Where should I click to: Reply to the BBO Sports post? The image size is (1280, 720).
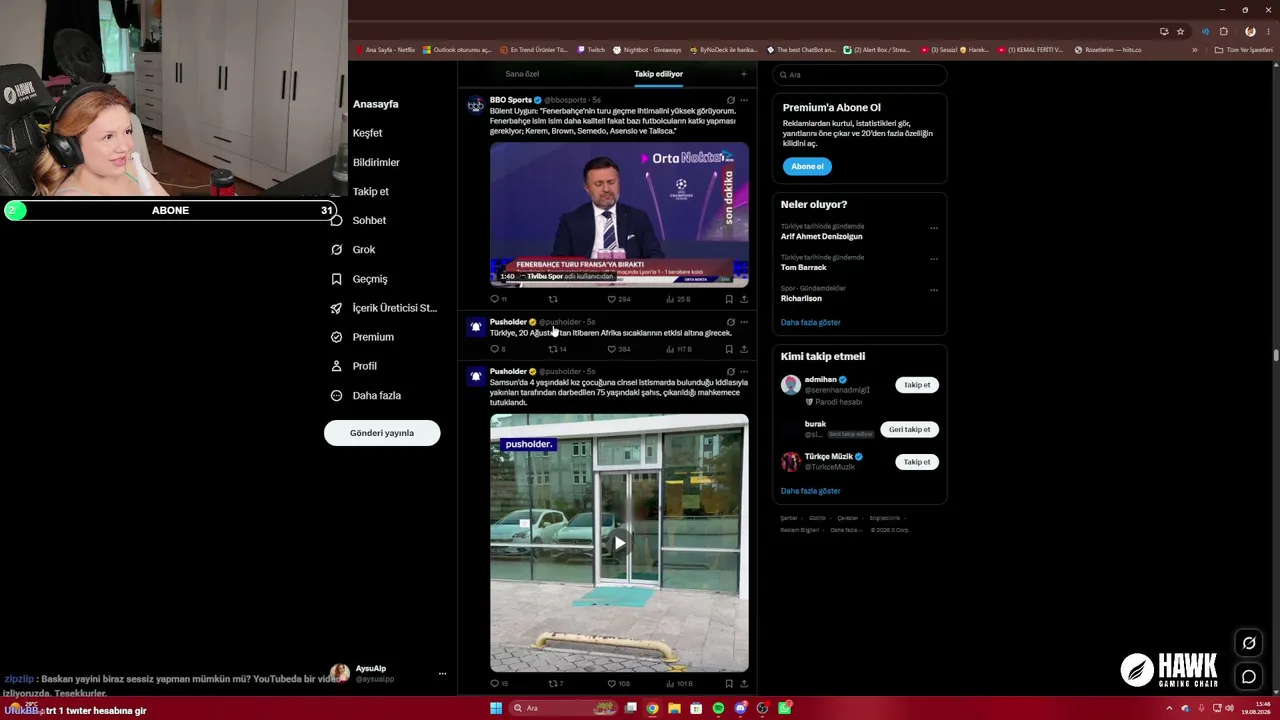coord(494,299)
